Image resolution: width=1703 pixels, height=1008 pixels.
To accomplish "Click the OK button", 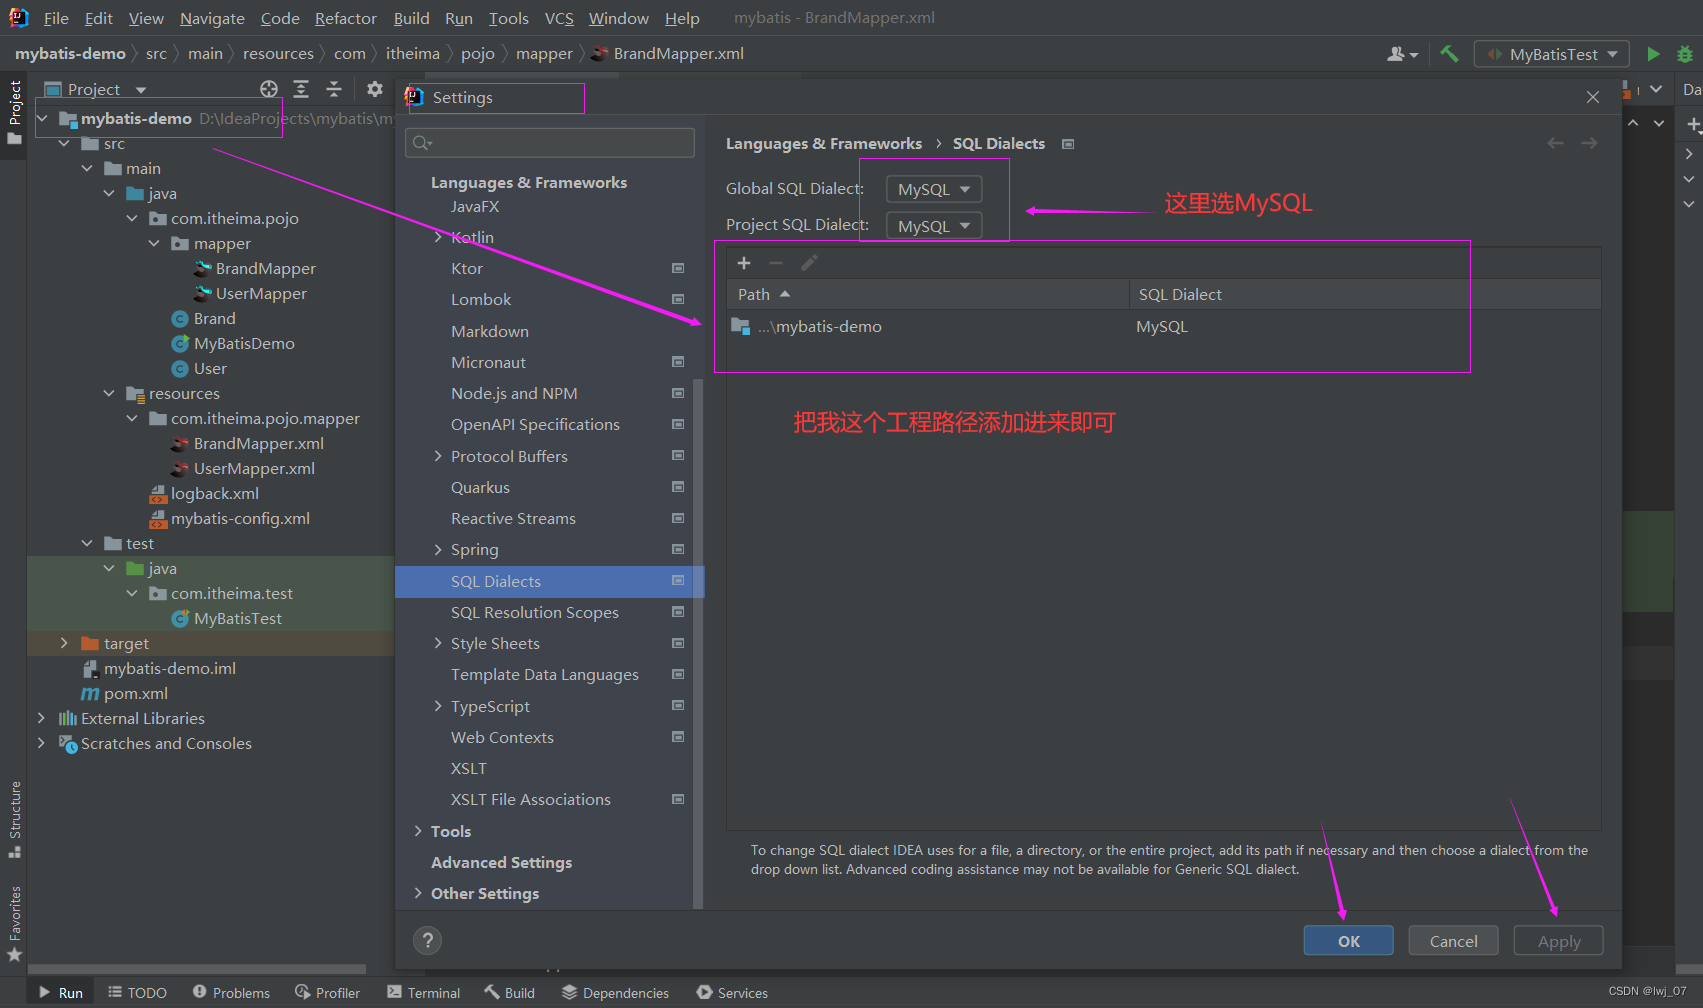I will (1348, 941).
